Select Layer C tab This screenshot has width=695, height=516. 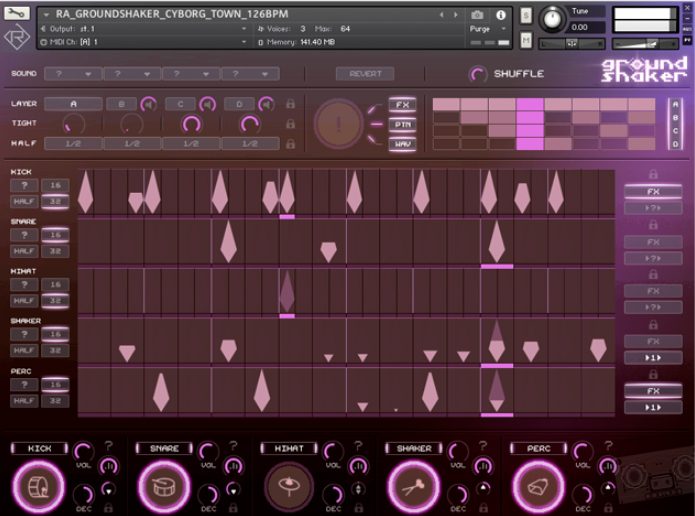(x=180, y=104)
